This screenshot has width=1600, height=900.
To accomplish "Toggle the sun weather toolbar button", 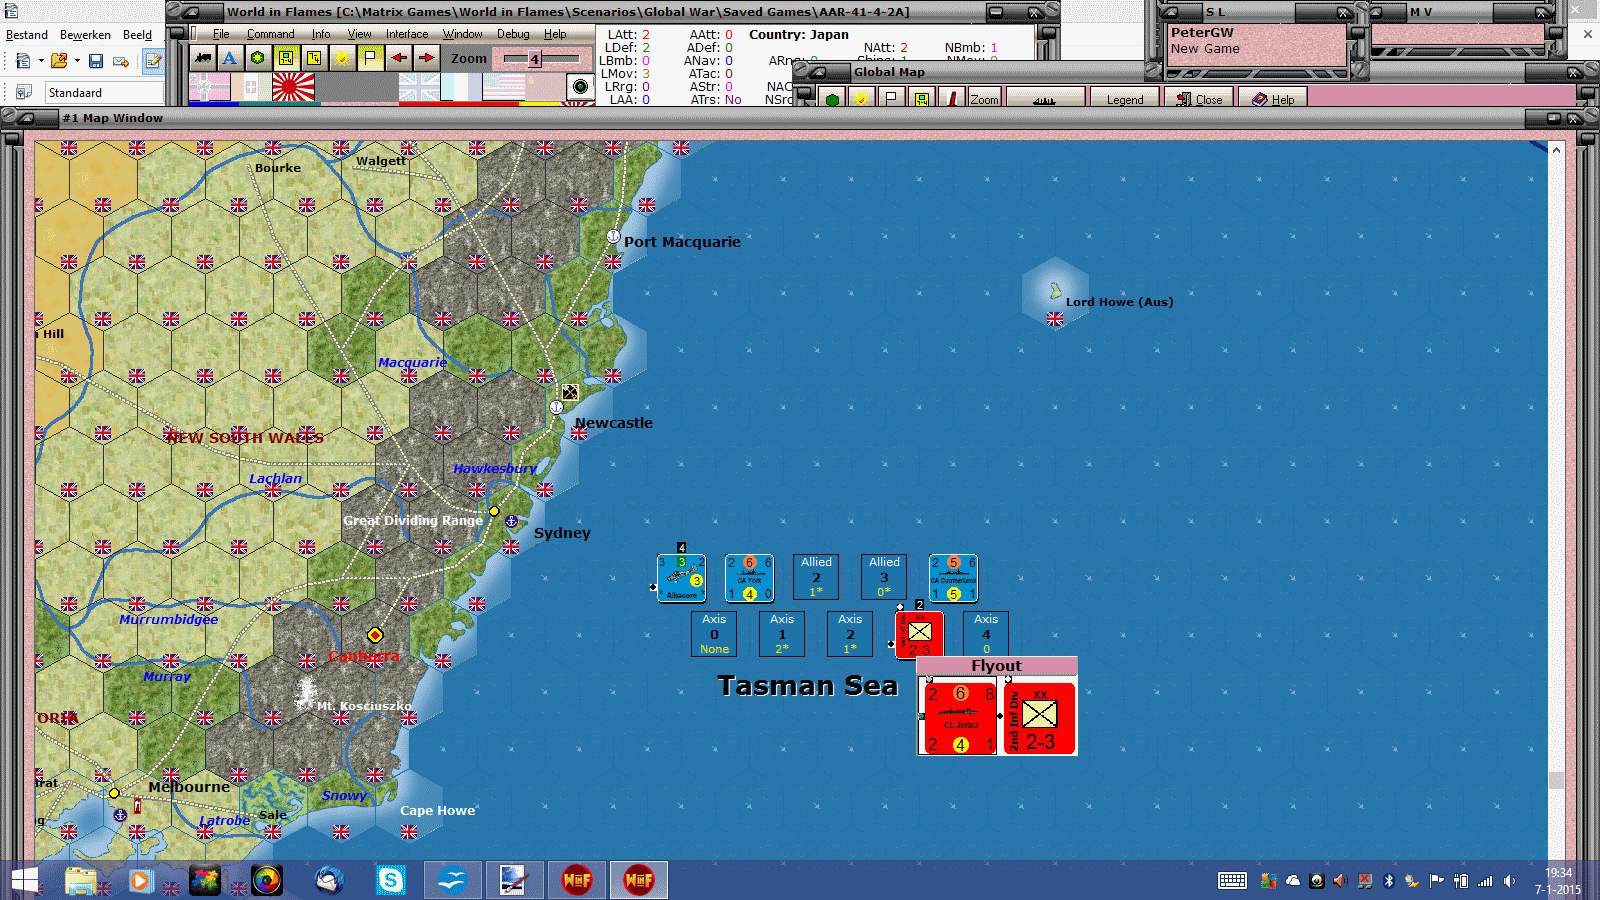I will point(342,58).
